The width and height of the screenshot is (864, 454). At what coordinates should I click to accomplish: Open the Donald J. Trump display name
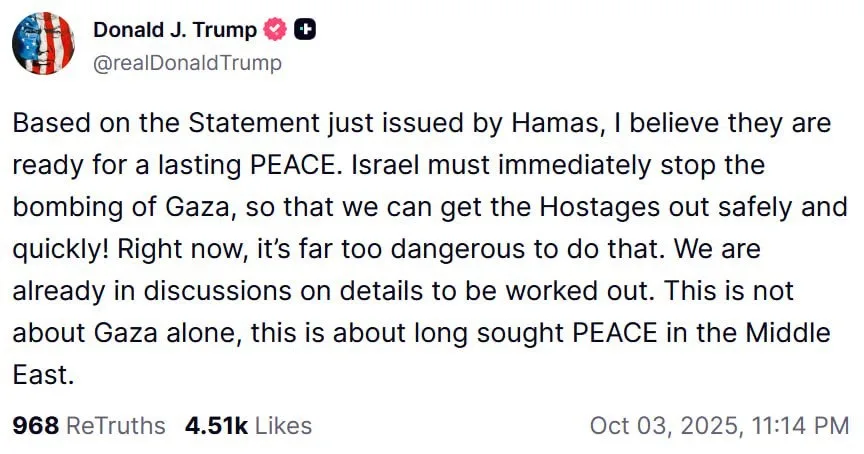[x=174, y=31]
